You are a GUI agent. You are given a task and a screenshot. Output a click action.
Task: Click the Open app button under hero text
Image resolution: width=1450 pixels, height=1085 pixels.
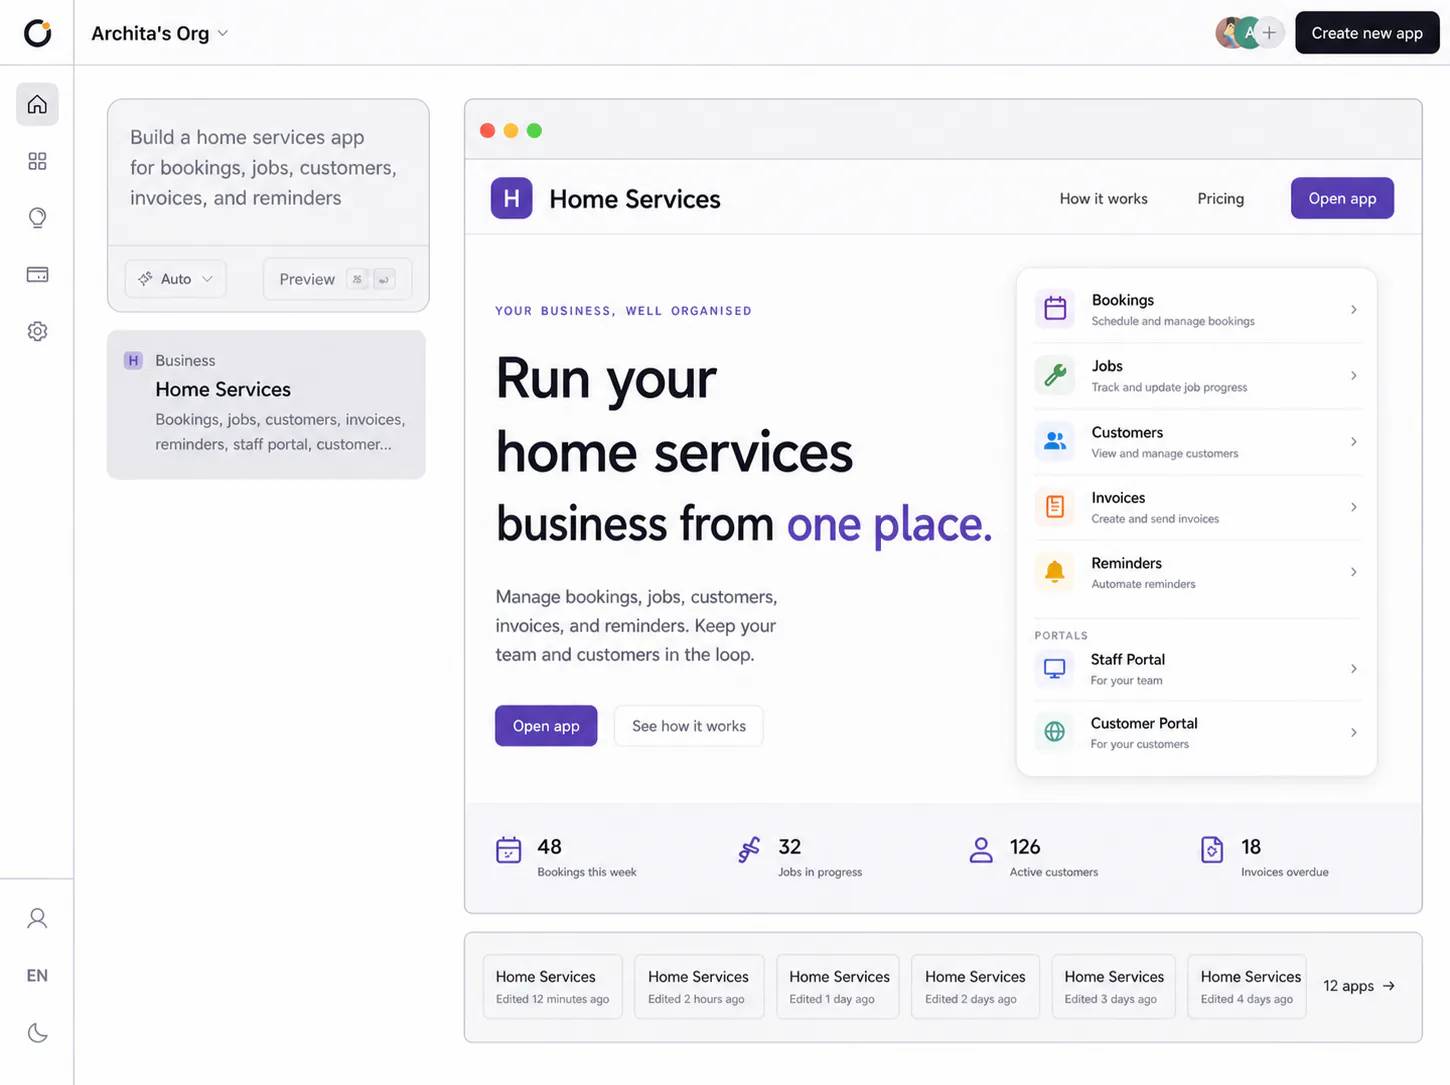click(x=546, y=726)
